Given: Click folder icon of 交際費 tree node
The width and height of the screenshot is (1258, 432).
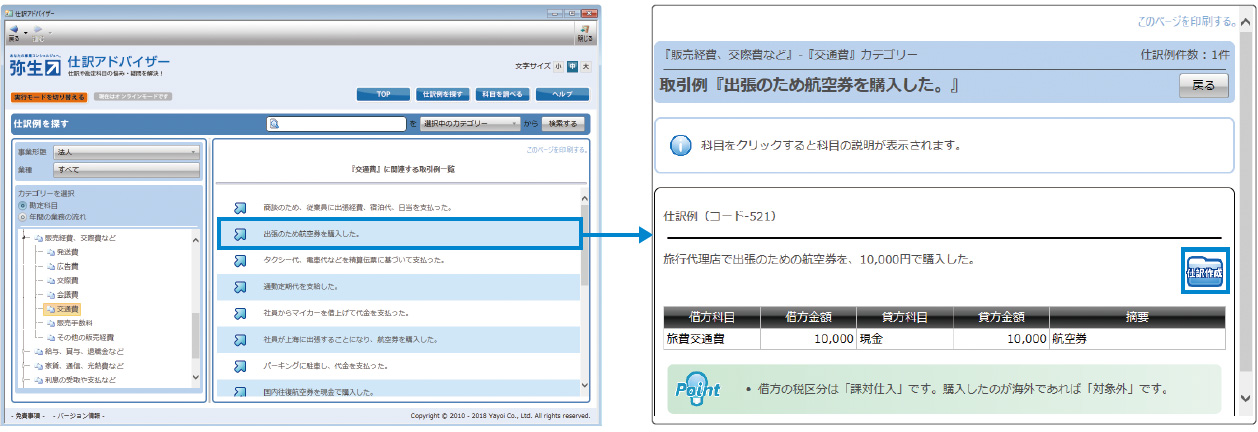Looking at the screenshot, I should [50, 281].
